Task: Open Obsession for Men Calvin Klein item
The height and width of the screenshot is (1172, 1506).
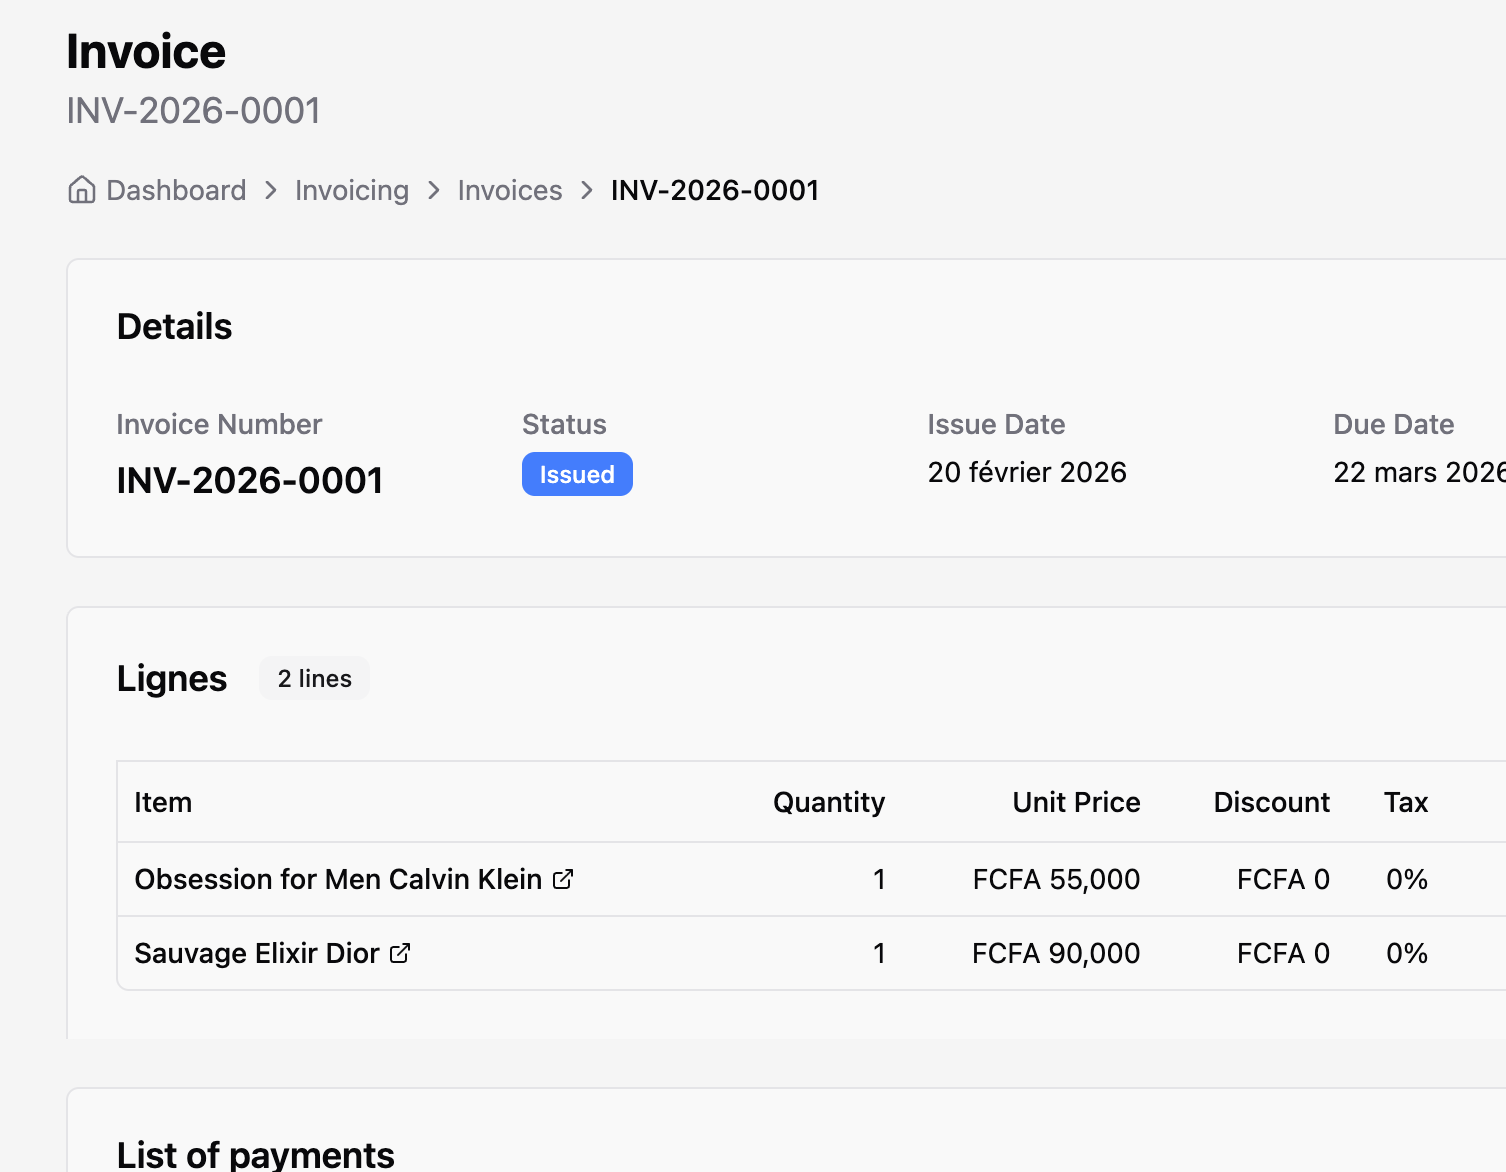Action: [338, 879]
